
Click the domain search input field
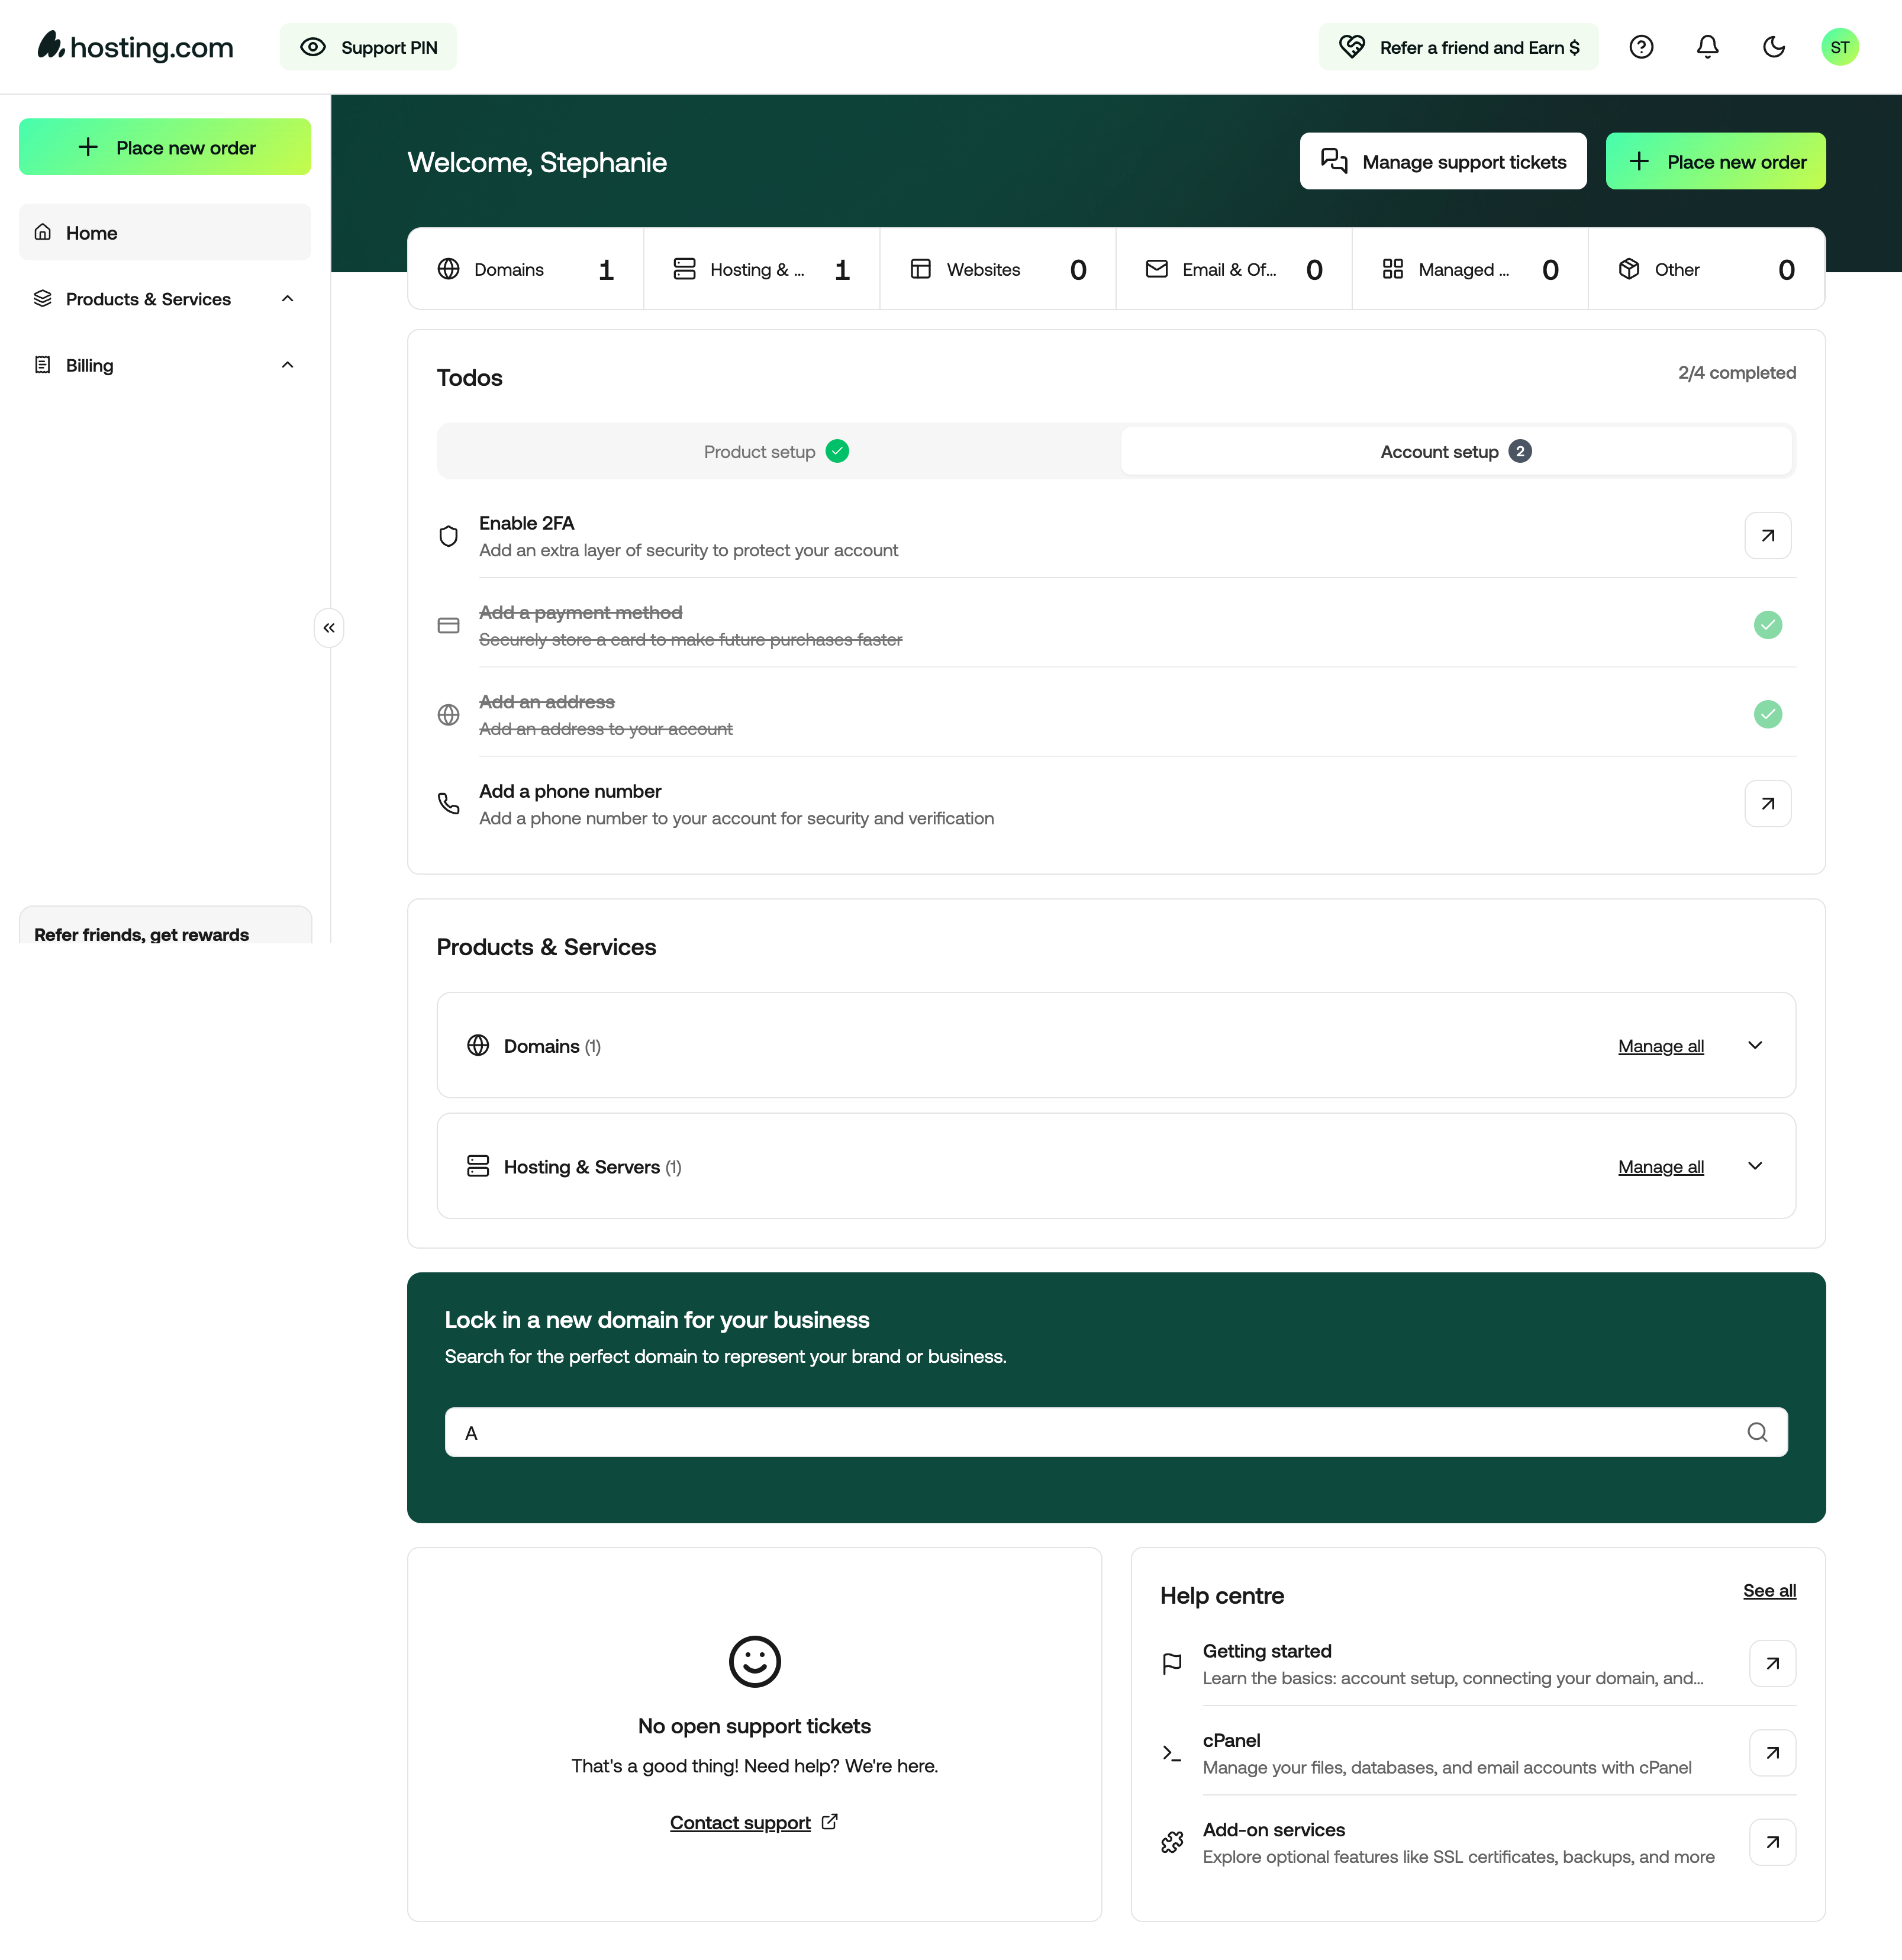coord(1100,1432)
